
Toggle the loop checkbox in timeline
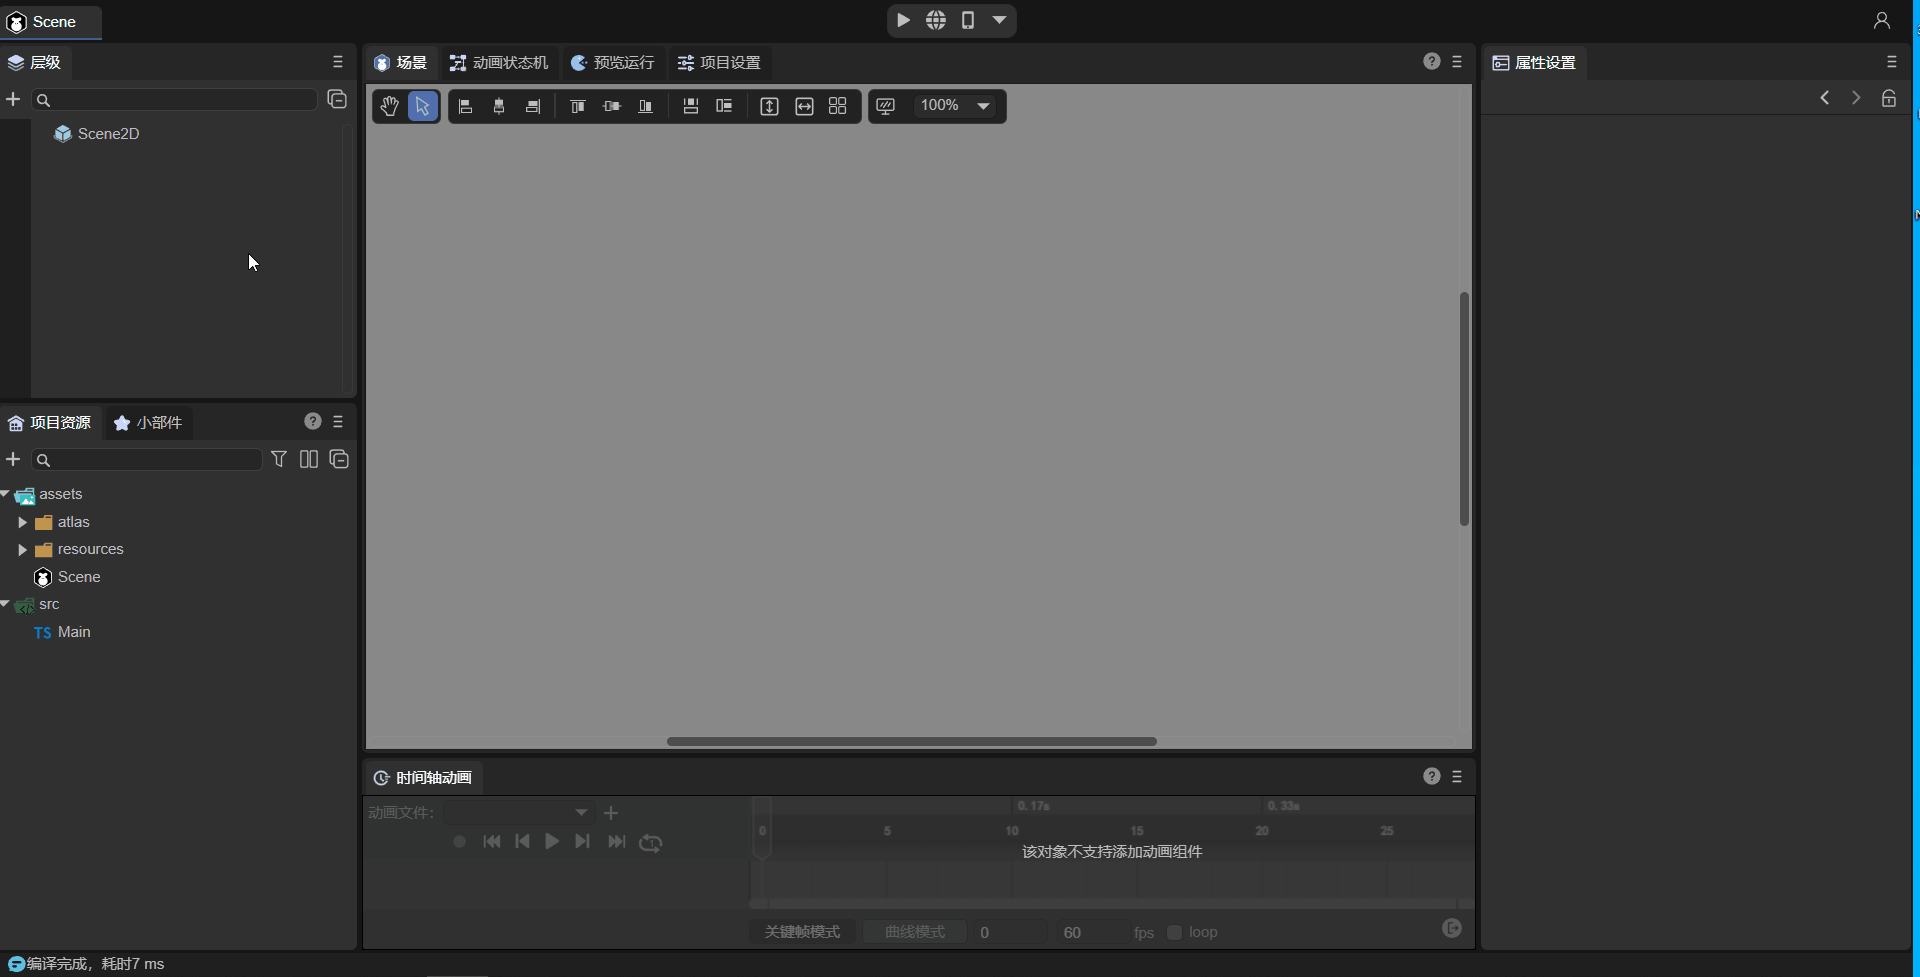coord(1175,932)
